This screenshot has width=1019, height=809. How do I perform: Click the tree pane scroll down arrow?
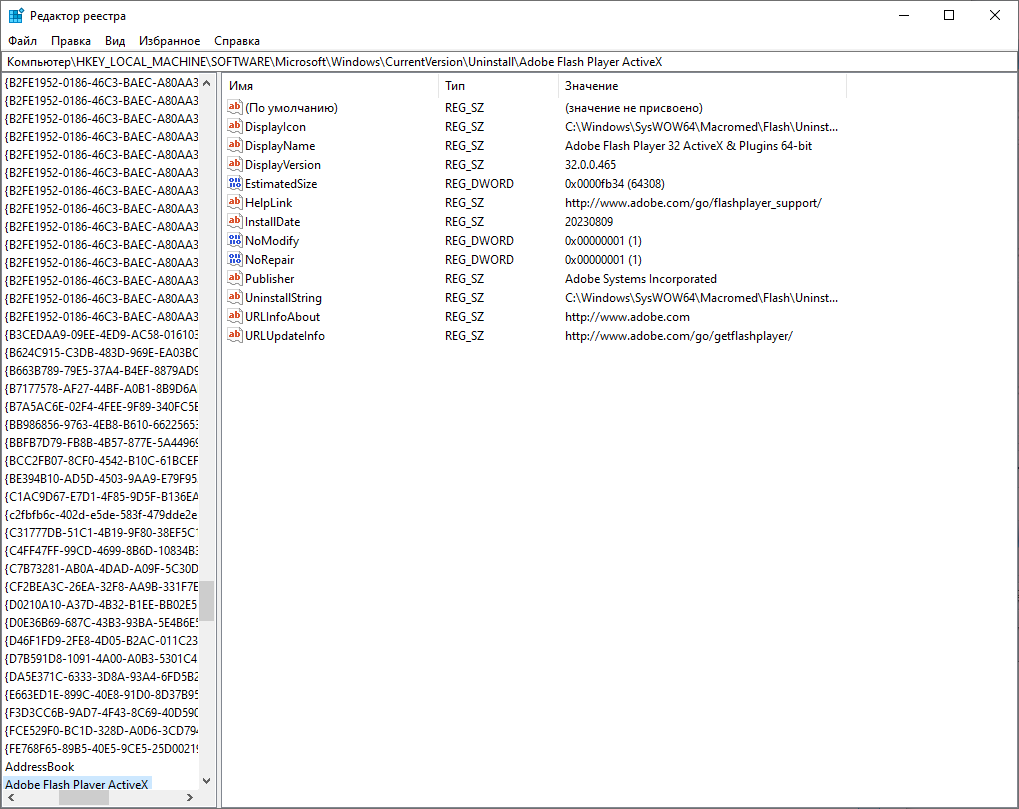[x=207, y=781]
